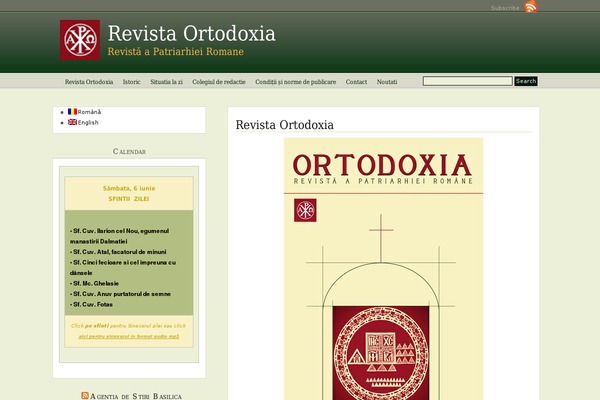Screen dimensions: 600x400
Task: Click the Romanian flag icon
Action: 72,111
